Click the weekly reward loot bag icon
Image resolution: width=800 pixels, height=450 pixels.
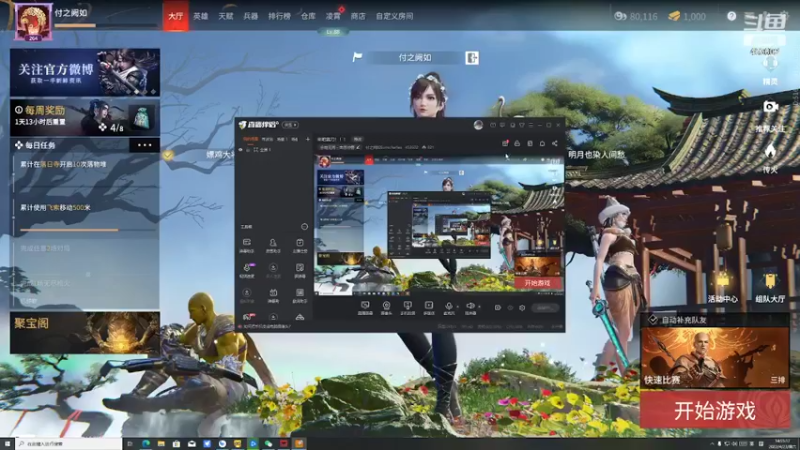pos(141,117)
